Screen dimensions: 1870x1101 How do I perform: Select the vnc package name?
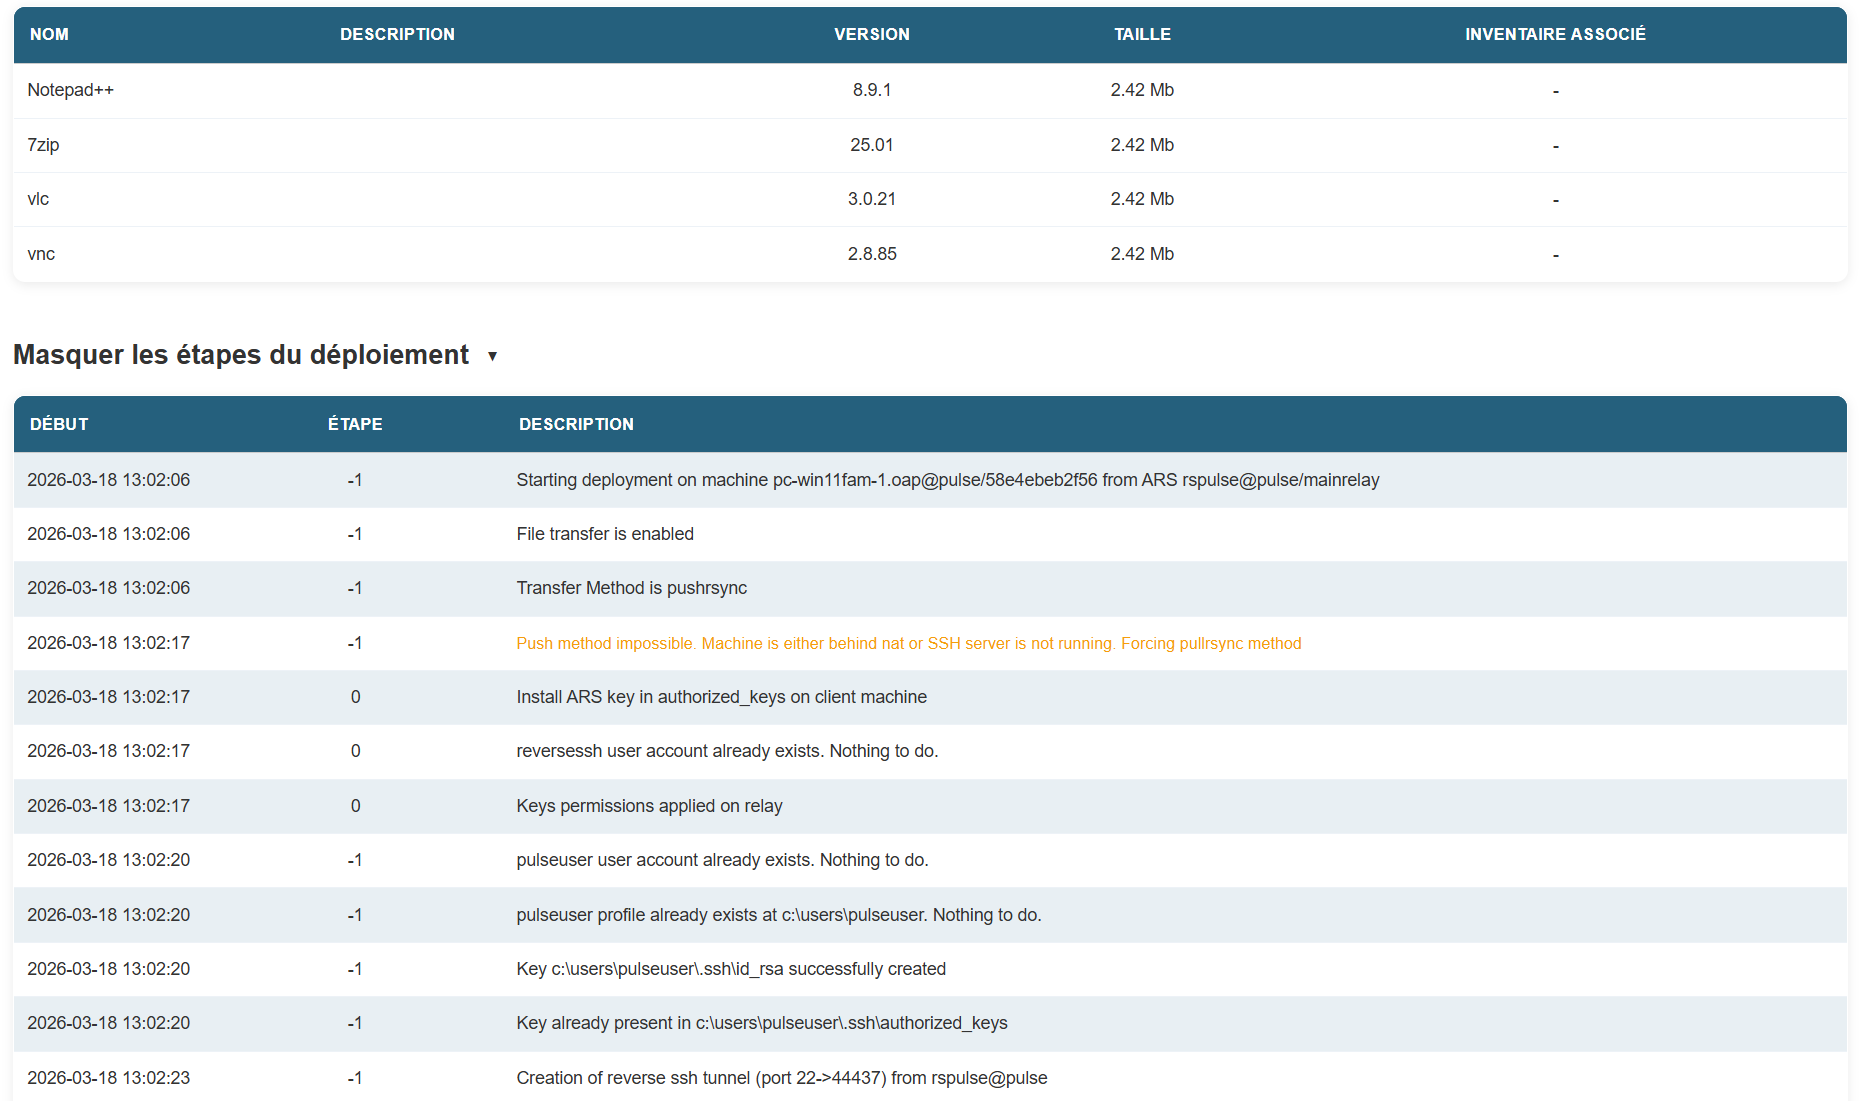point(41,254)
